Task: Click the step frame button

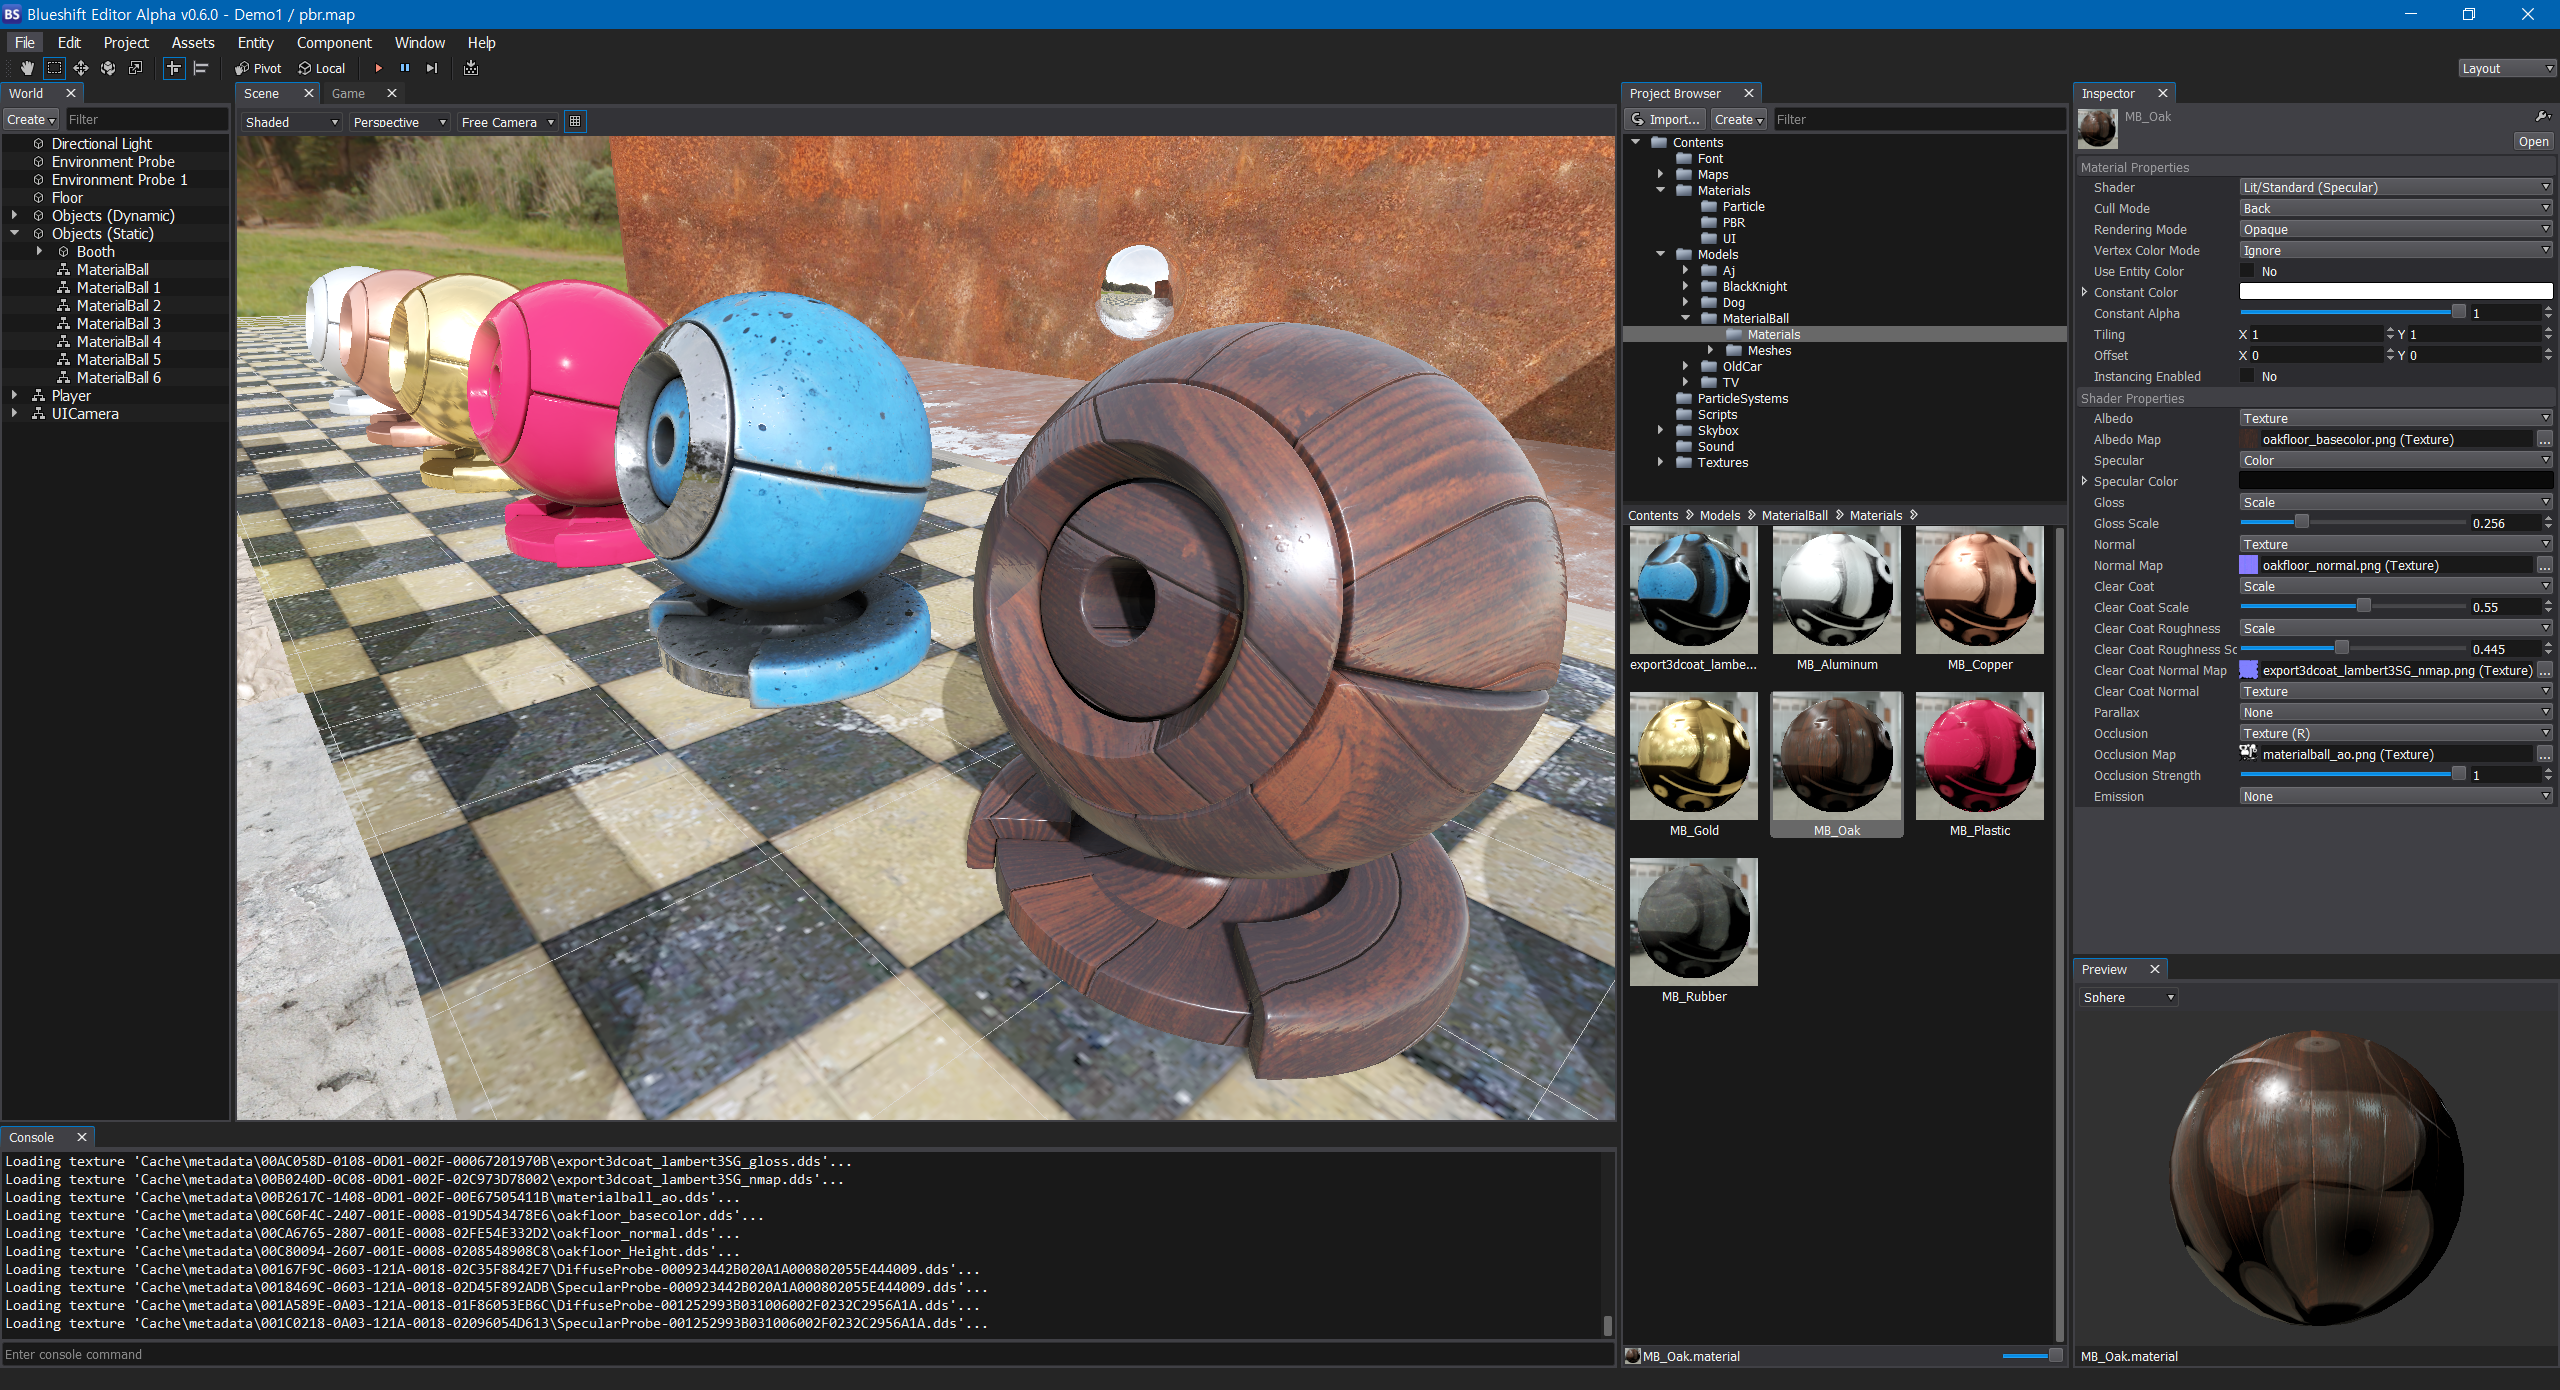Action: [x=432, y=68]
